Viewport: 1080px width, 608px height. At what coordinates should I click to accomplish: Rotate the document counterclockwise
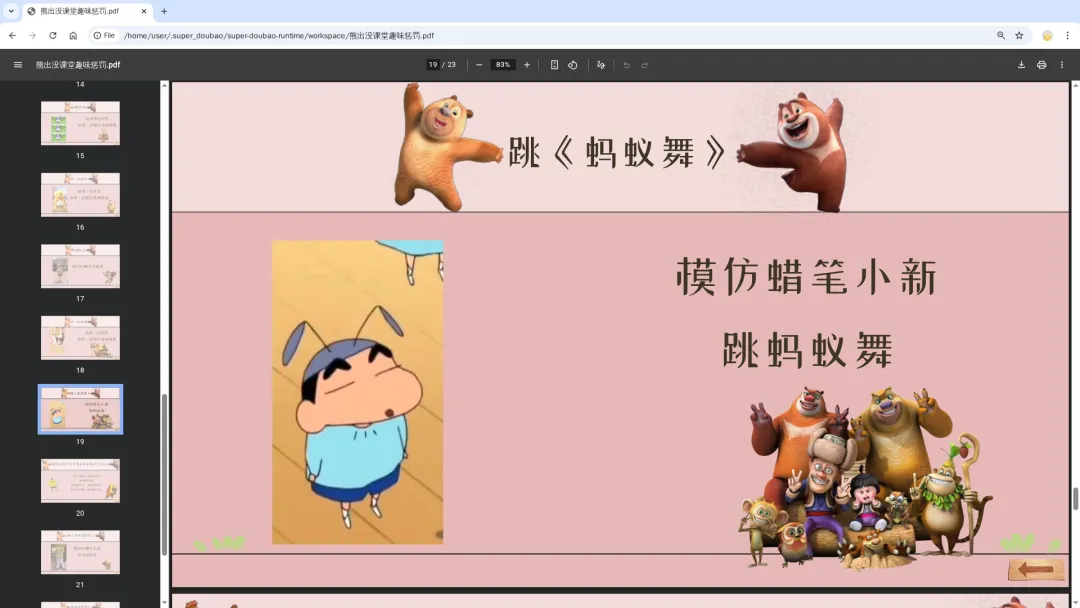(572, 65)
